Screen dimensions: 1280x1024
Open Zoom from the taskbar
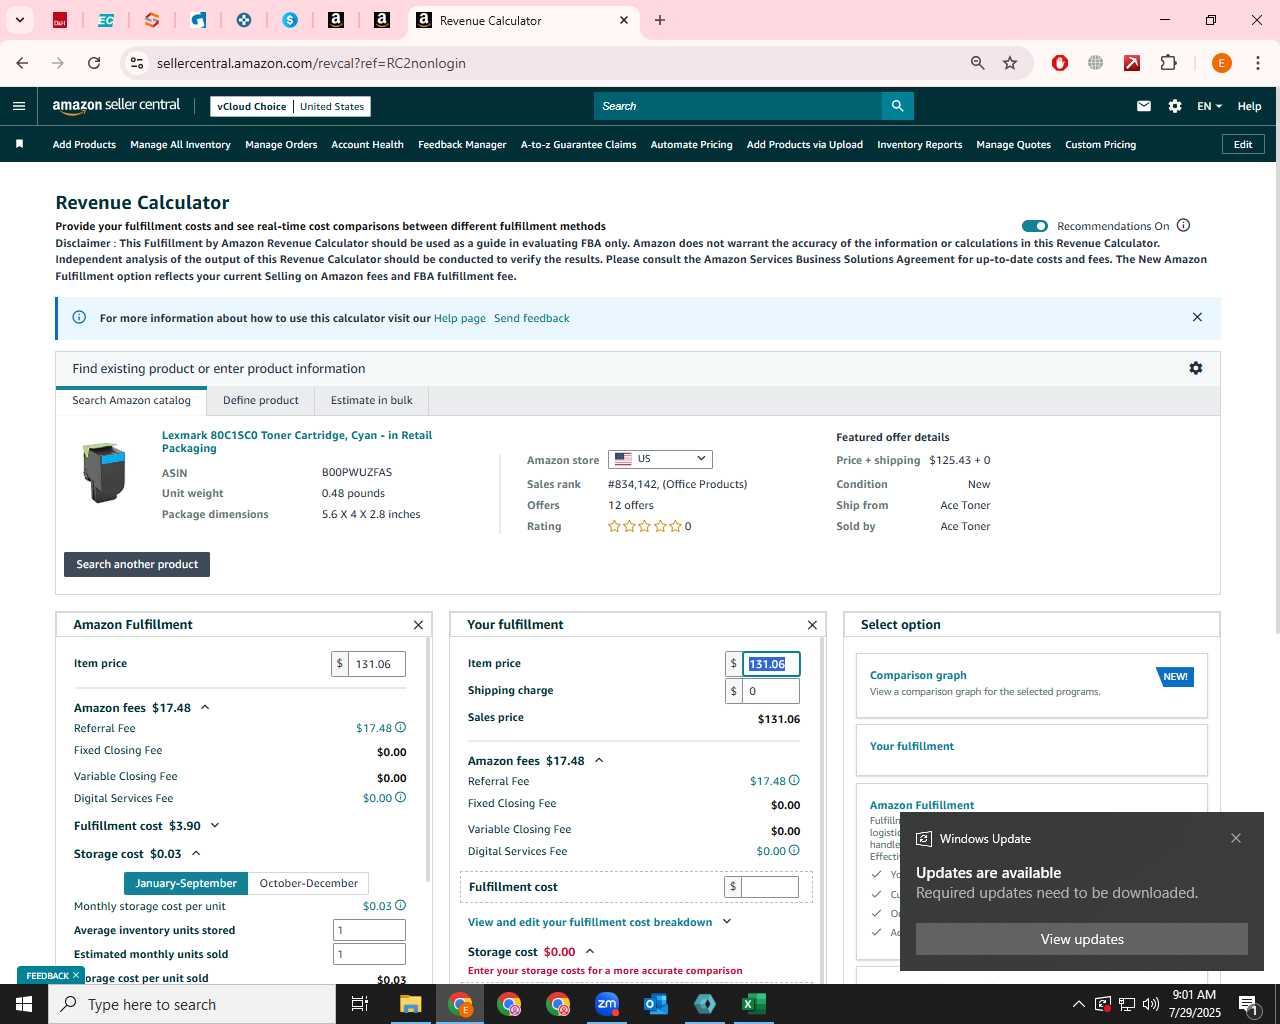pyautogui.click(x=607, y=1004)
